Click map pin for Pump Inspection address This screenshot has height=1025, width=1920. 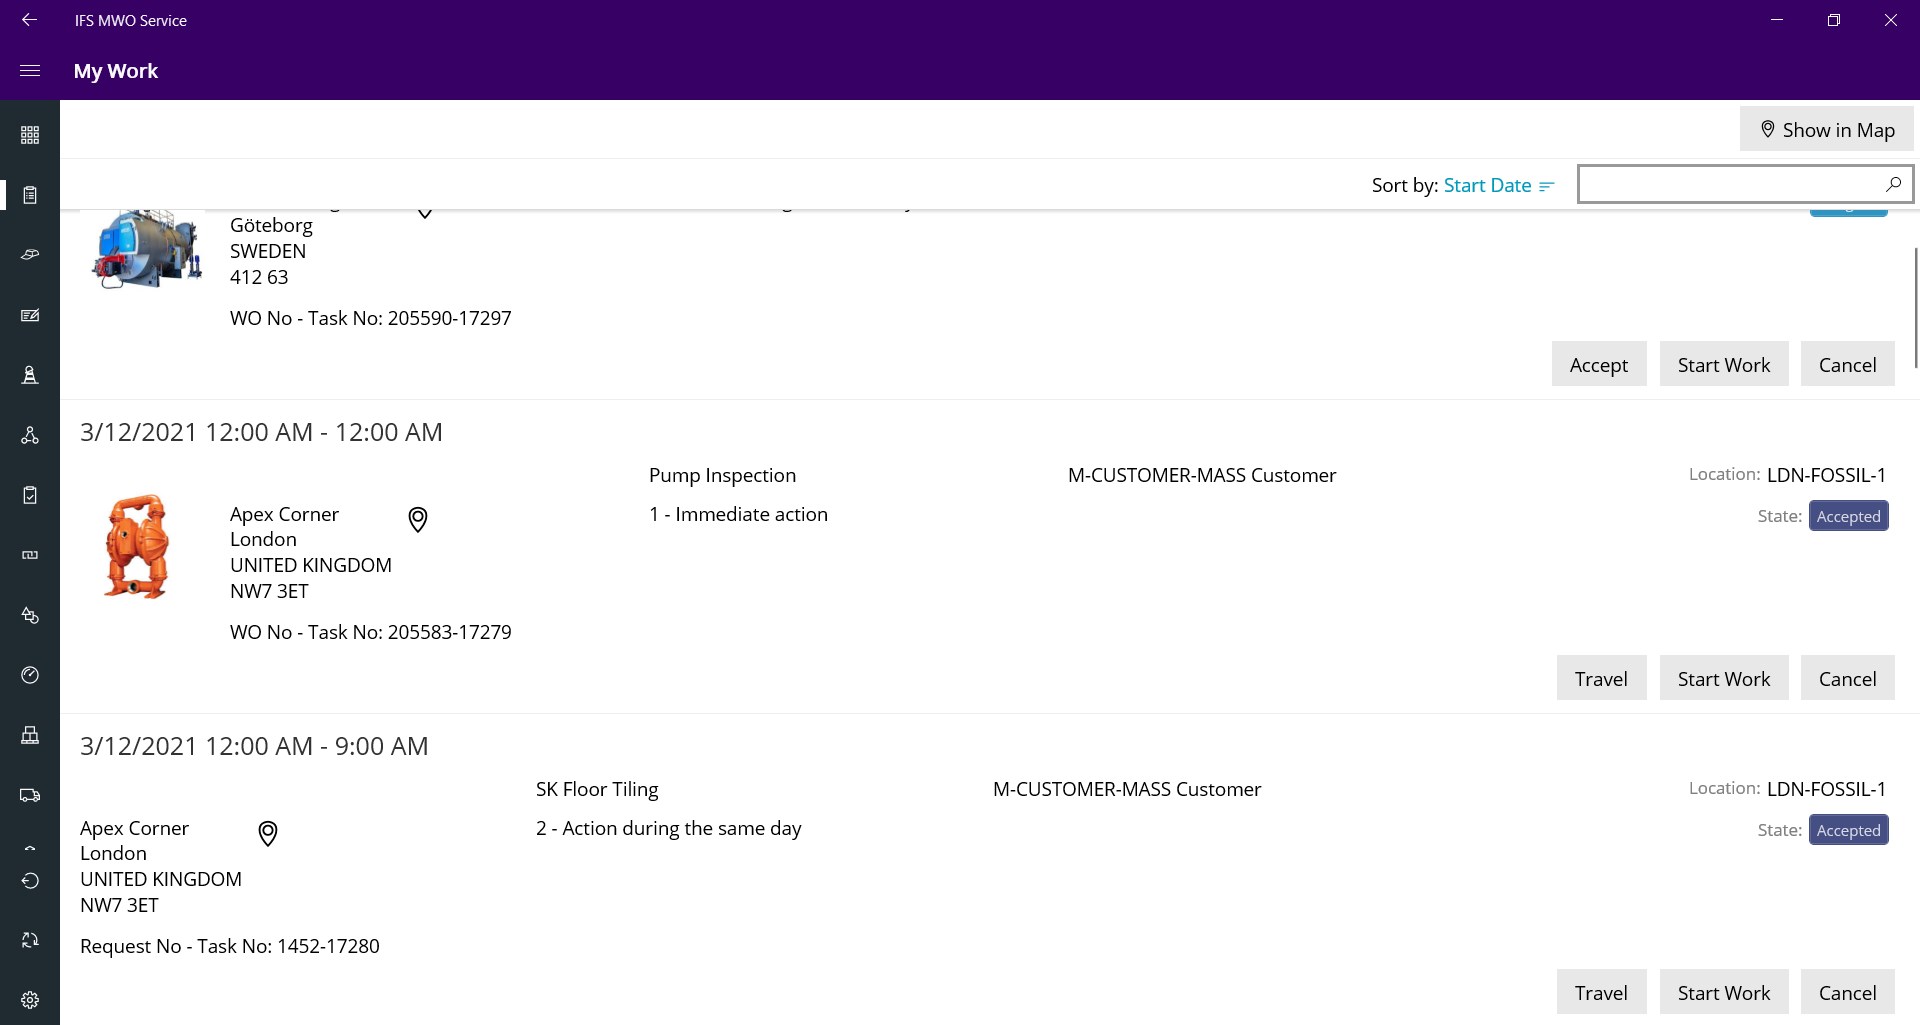(418, 519)
